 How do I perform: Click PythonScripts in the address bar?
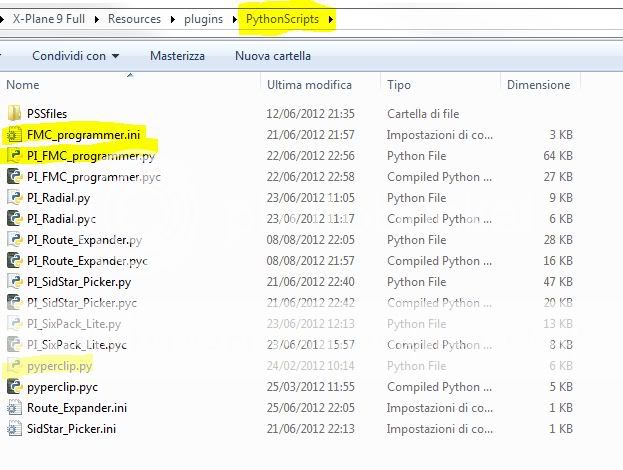[x=282, y=19]
